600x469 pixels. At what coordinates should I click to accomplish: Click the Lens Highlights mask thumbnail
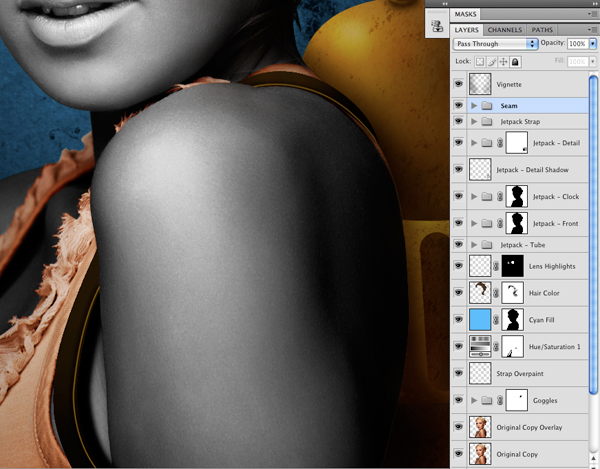point(512,266)
